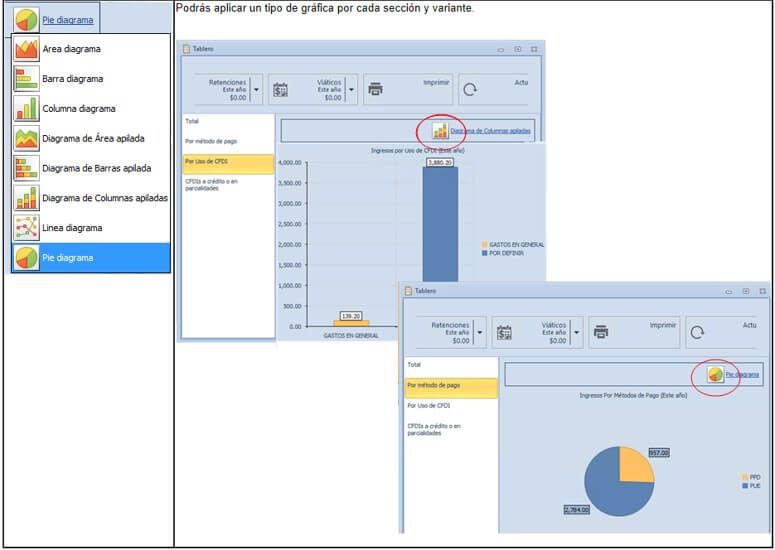The width and height of the screenshot is (775, 550).
Task: Choose the Barra diagrama icon
Action: (x=27, y=79)
